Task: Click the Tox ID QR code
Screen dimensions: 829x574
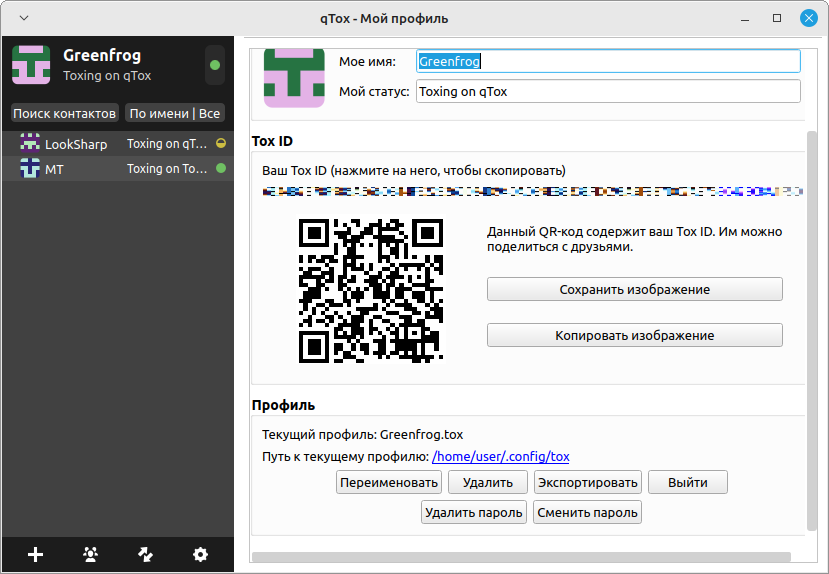Action: [371, 291]
